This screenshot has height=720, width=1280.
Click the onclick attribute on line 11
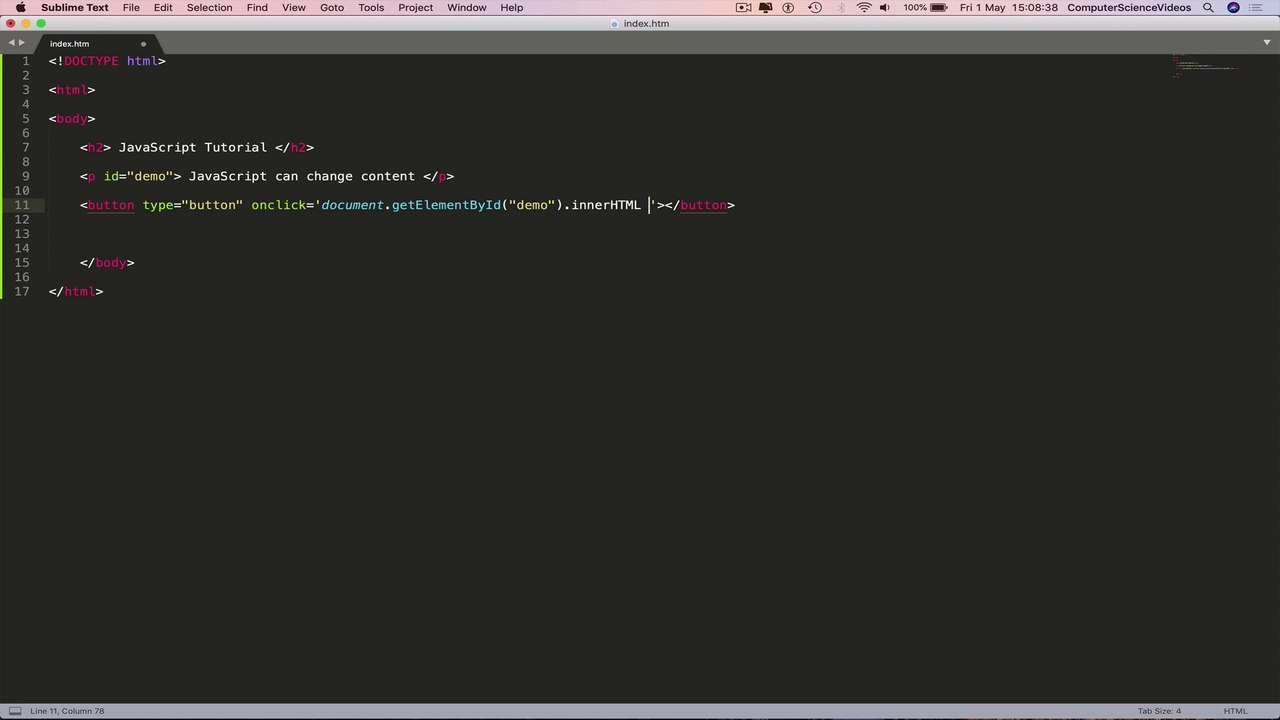[280, 205]
